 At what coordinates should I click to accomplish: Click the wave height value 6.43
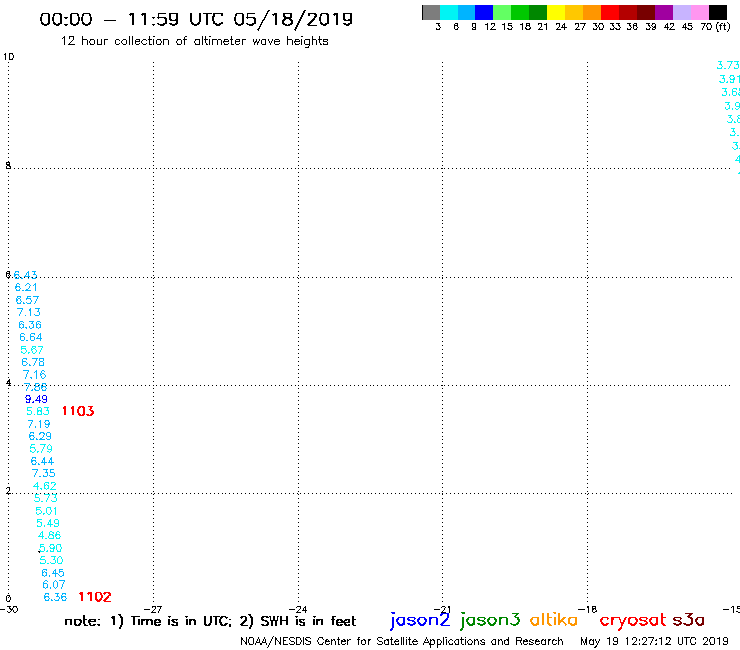[x=25, y=275]
